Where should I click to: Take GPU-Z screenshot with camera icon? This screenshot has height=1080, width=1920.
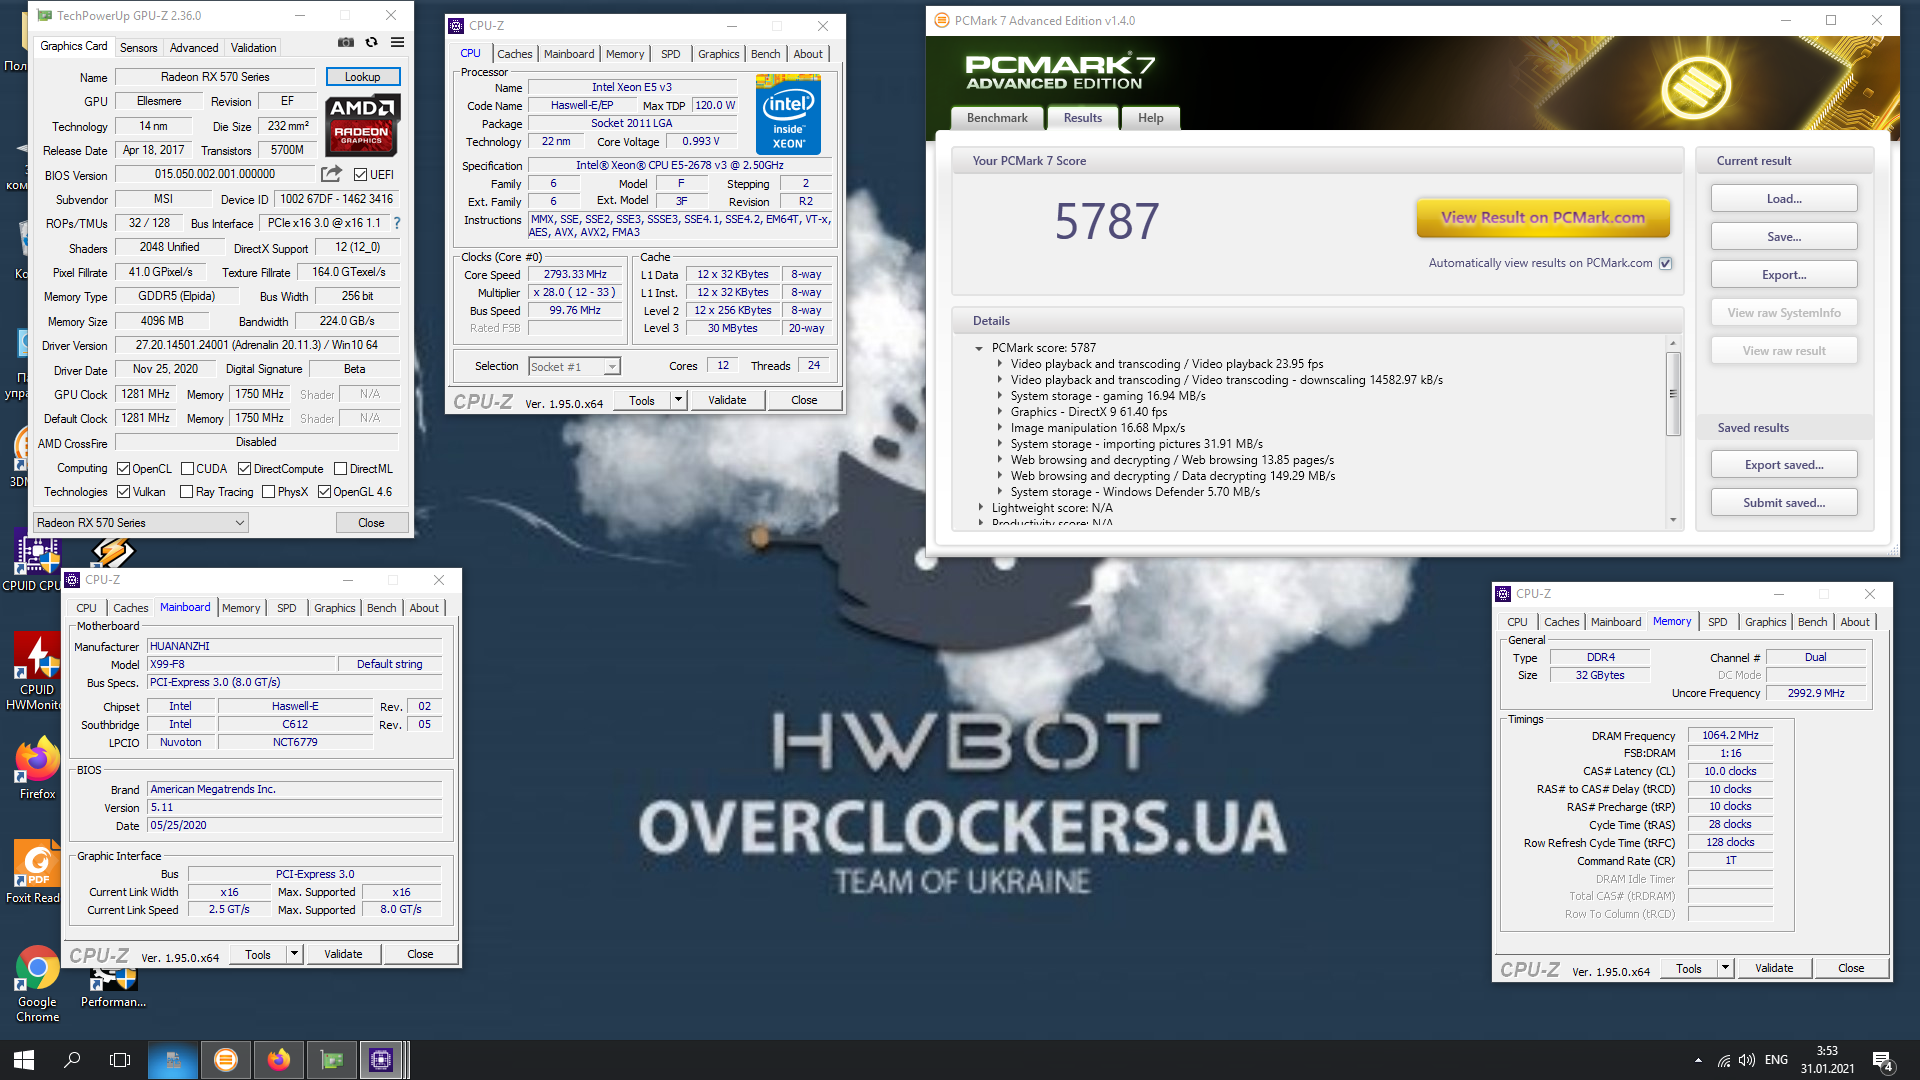coord(345,43)
